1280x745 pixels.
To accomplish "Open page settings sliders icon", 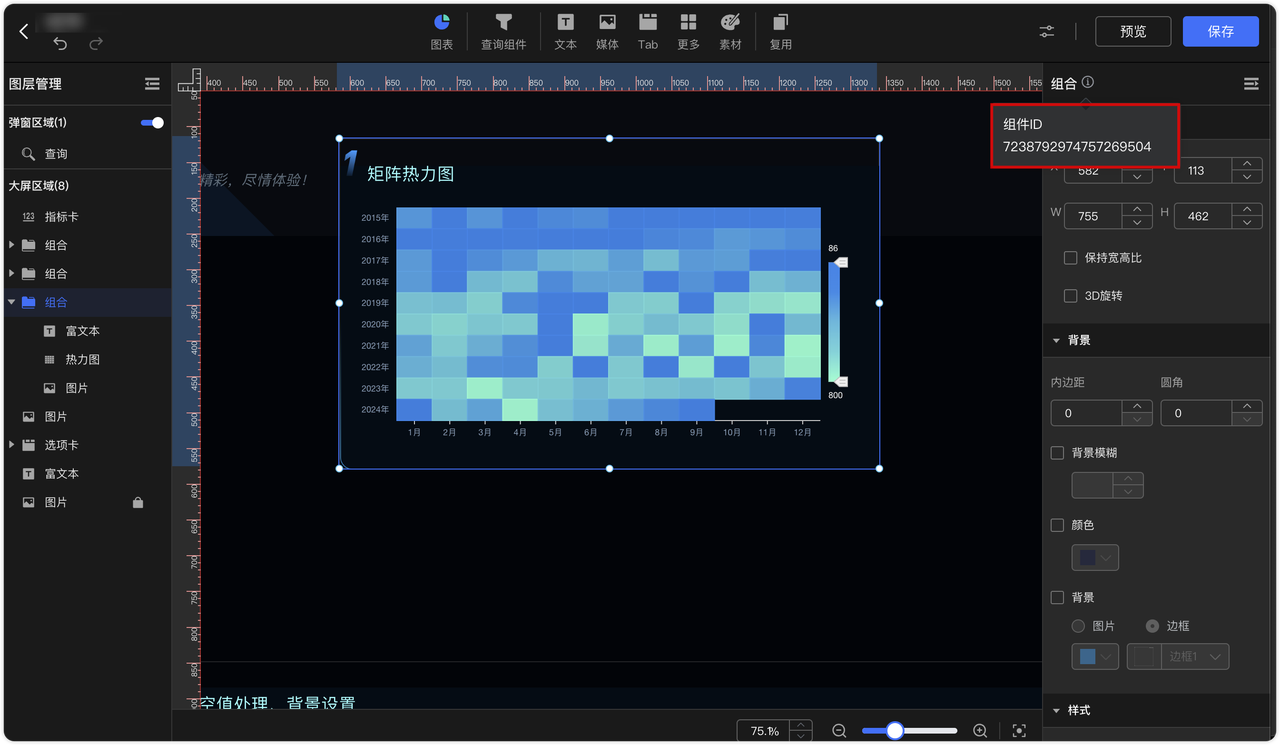I will pos(1047,31).
